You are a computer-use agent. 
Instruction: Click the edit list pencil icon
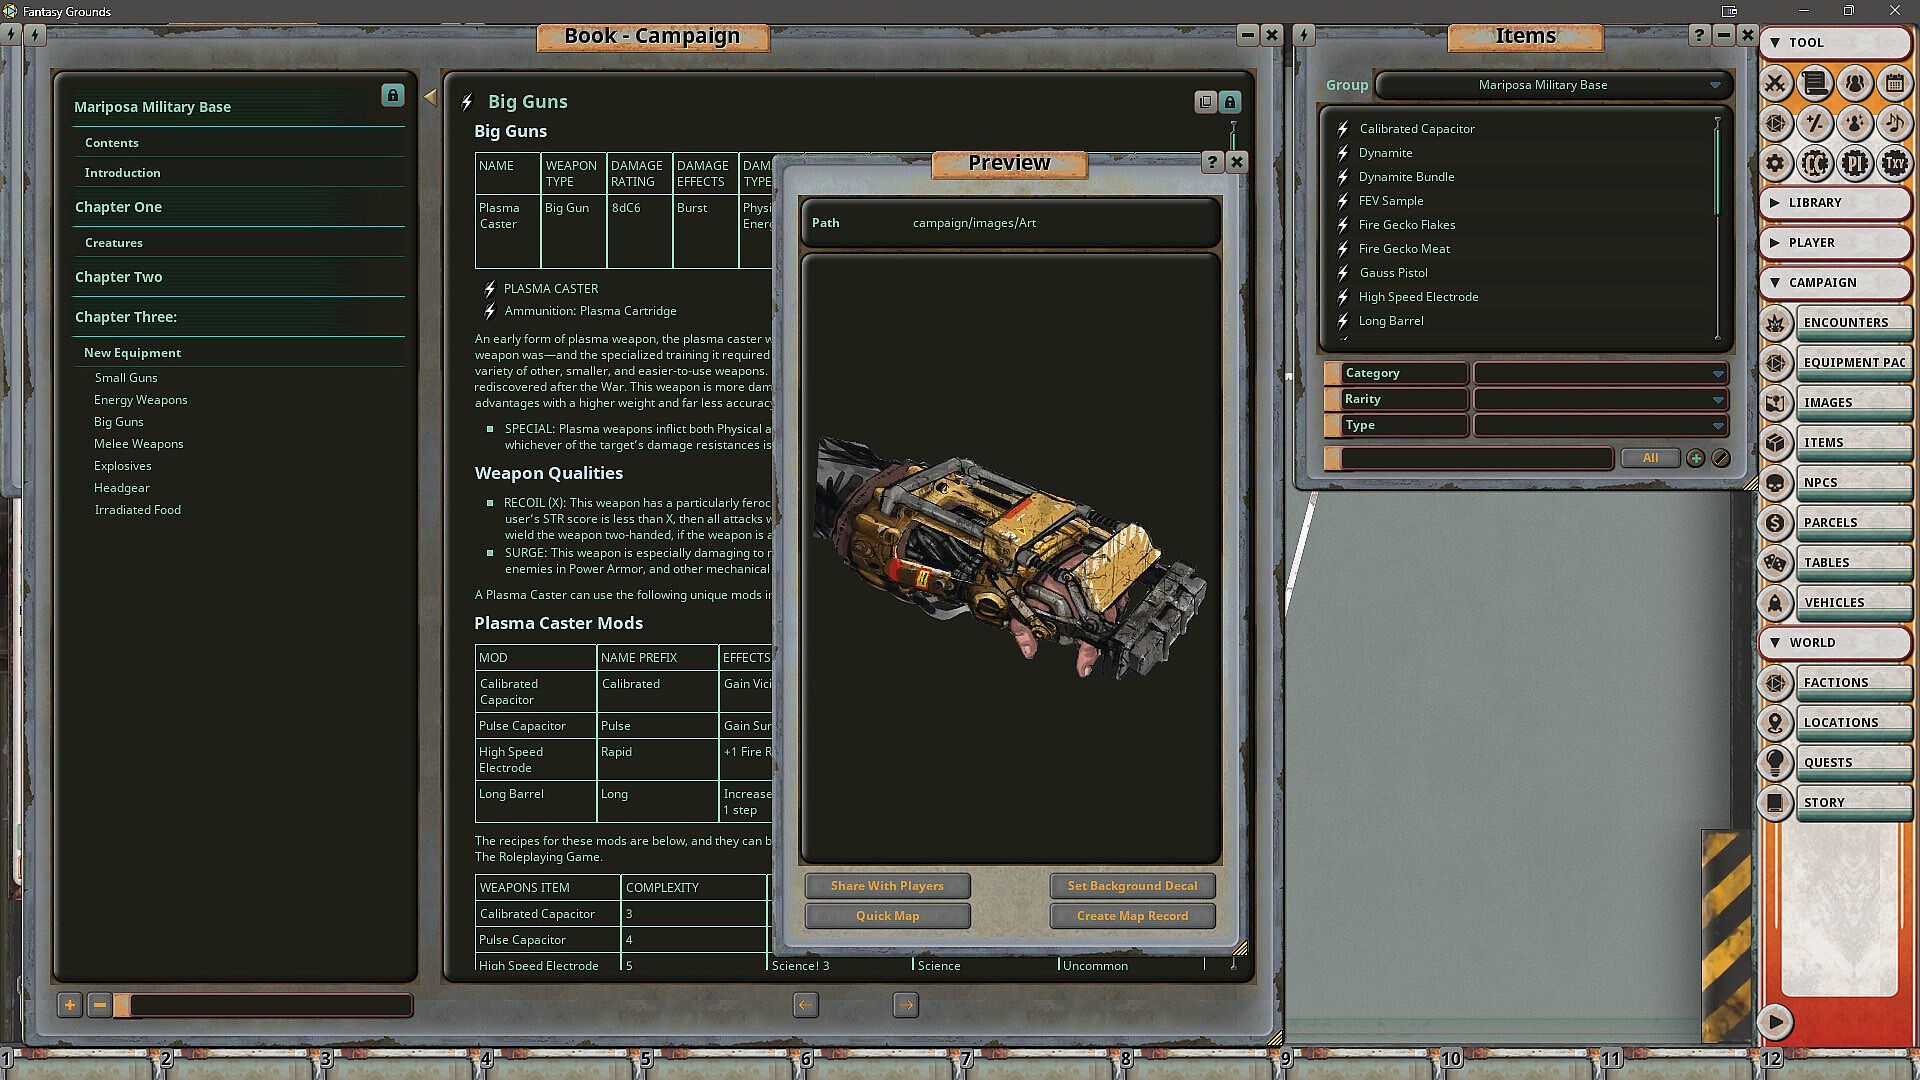(x=1720, y=458)
